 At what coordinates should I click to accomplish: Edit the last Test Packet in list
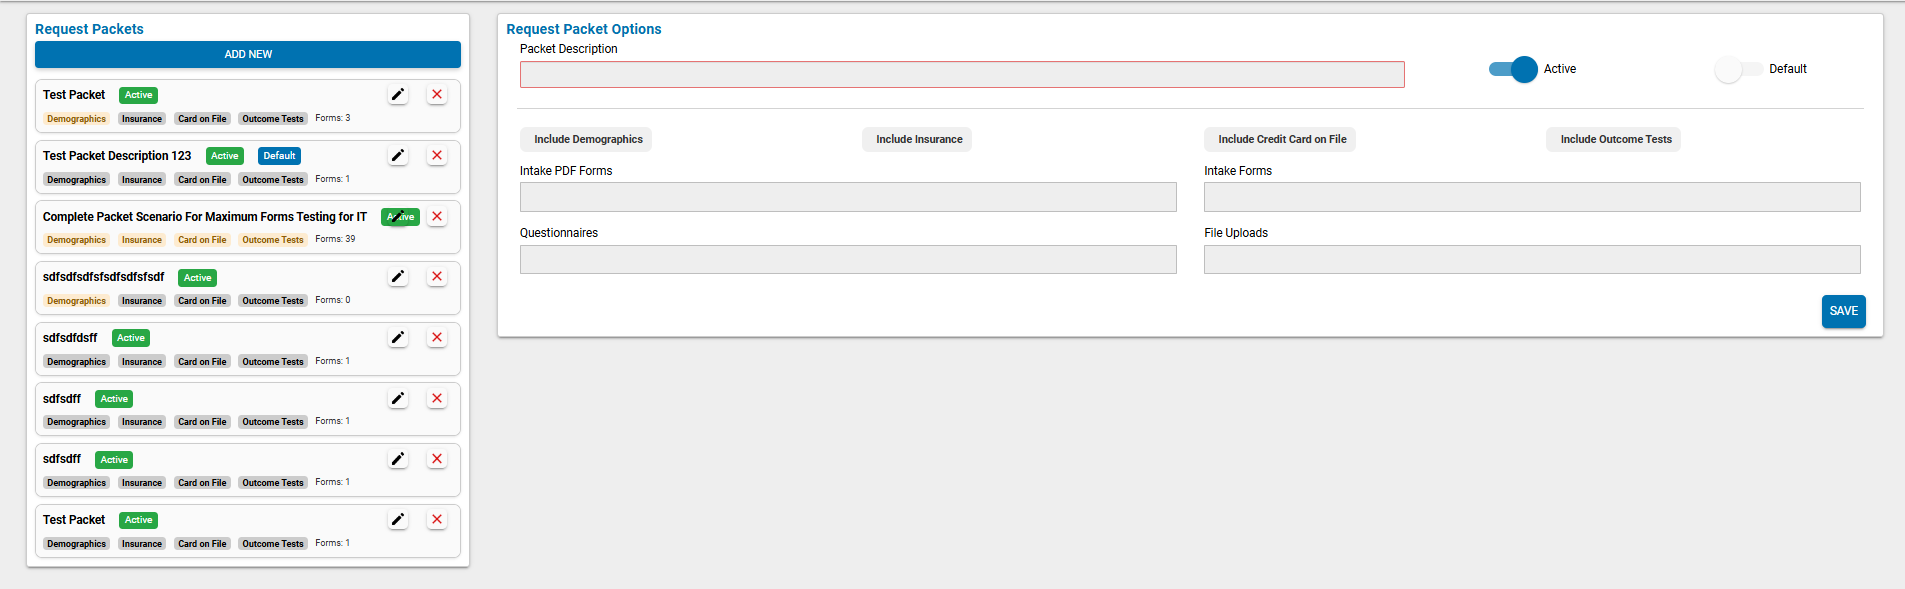click(398, 520)
